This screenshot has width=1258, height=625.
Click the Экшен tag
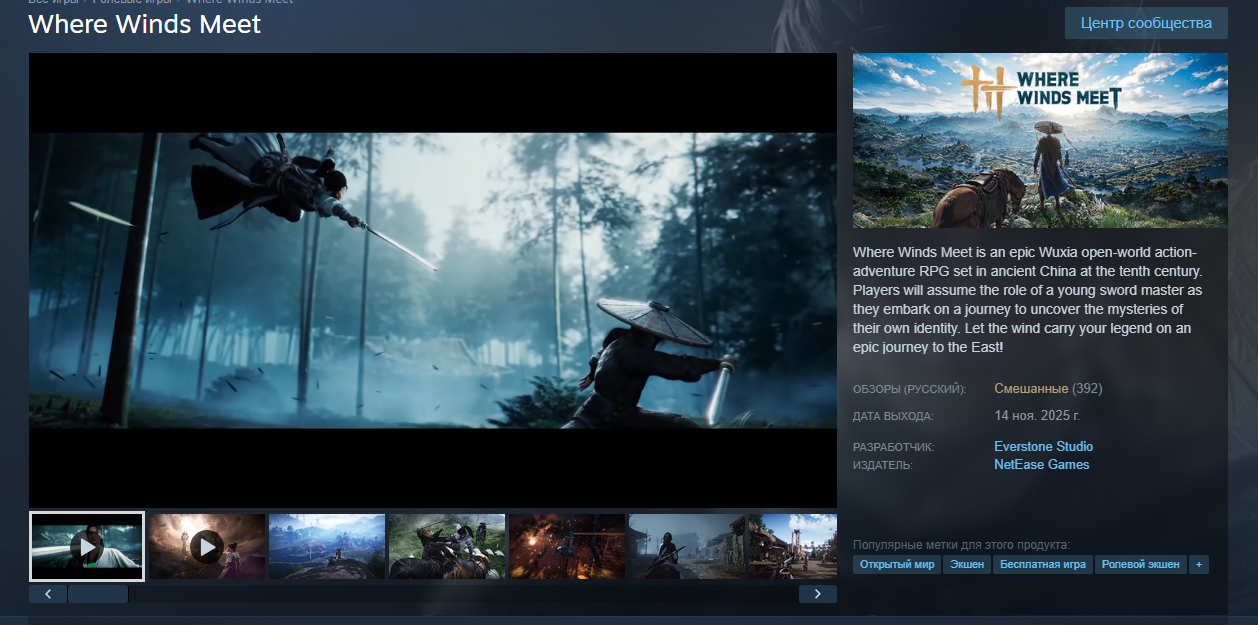tap(967, 565)
